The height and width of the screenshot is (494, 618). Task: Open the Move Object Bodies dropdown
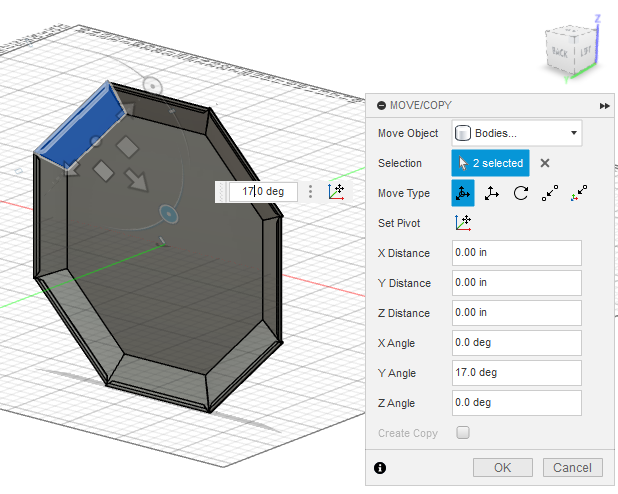tap(517, 133)
